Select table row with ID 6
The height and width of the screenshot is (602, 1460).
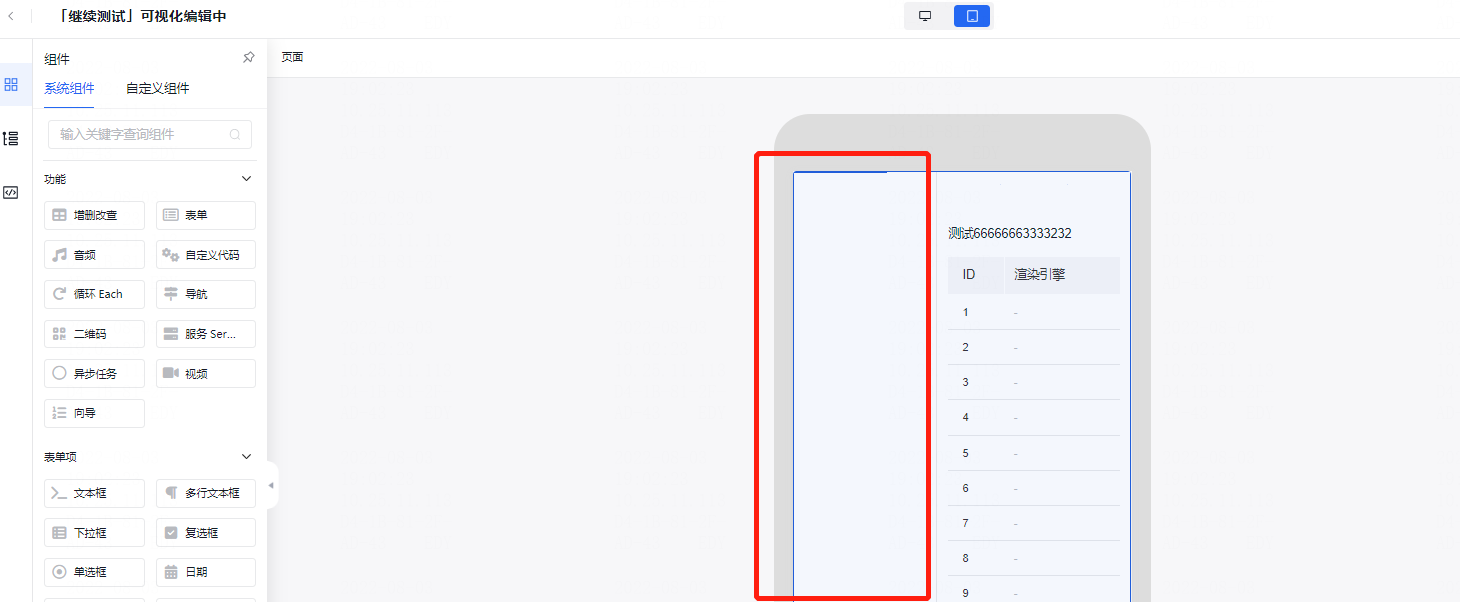point(1034,488)
